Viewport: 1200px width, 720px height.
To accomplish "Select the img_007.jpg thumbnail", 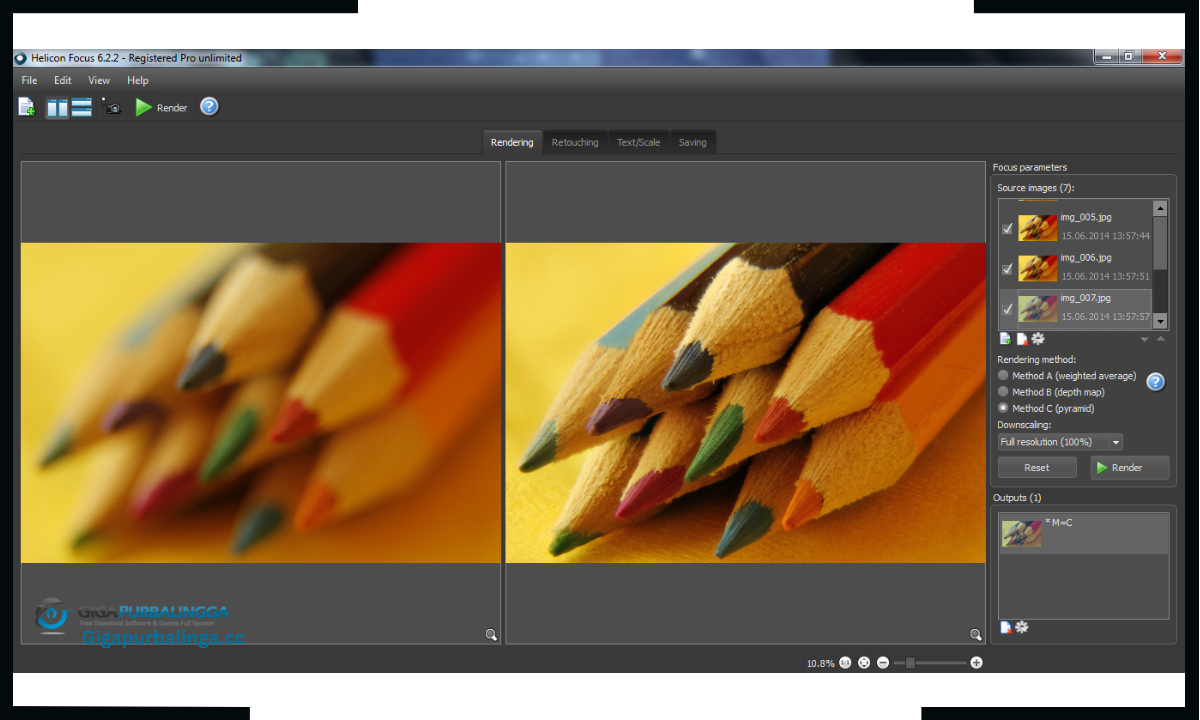I will 1038,308.
